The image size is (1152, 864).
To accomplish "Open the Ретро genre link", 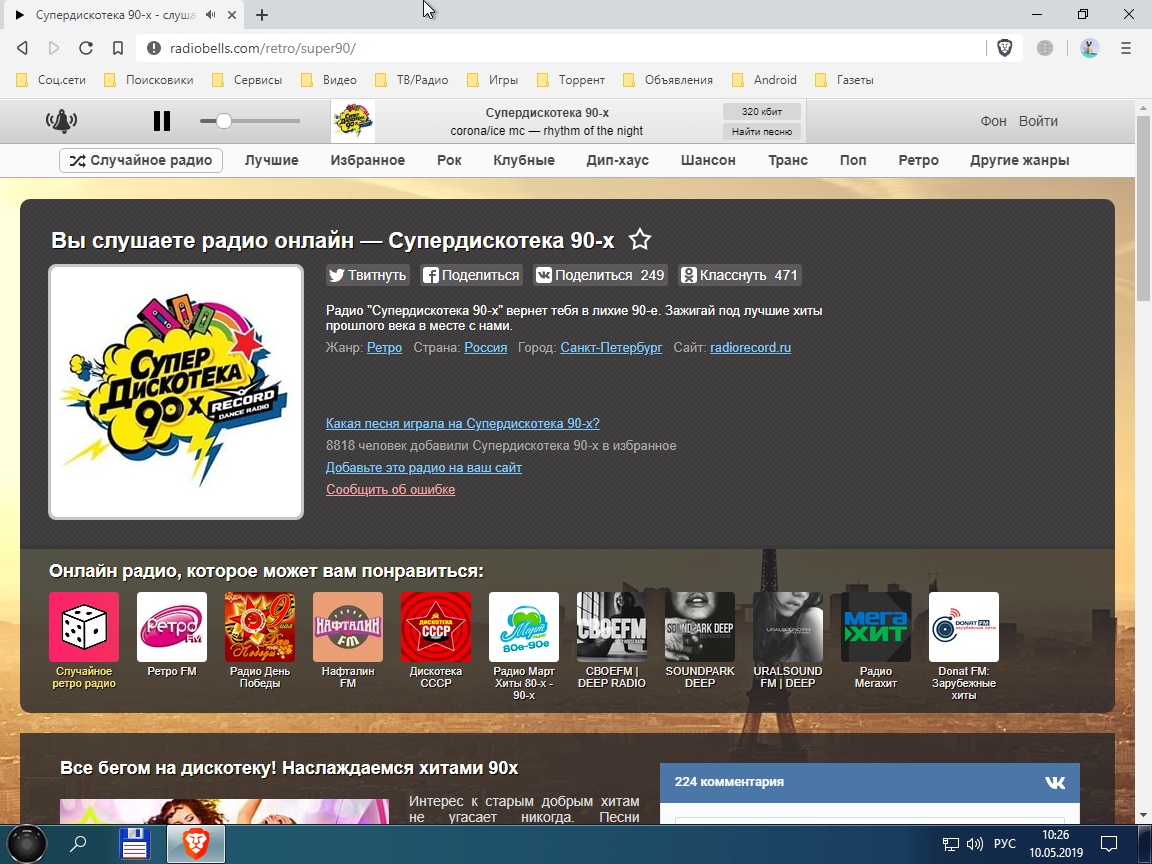I will tap(384, 348).
